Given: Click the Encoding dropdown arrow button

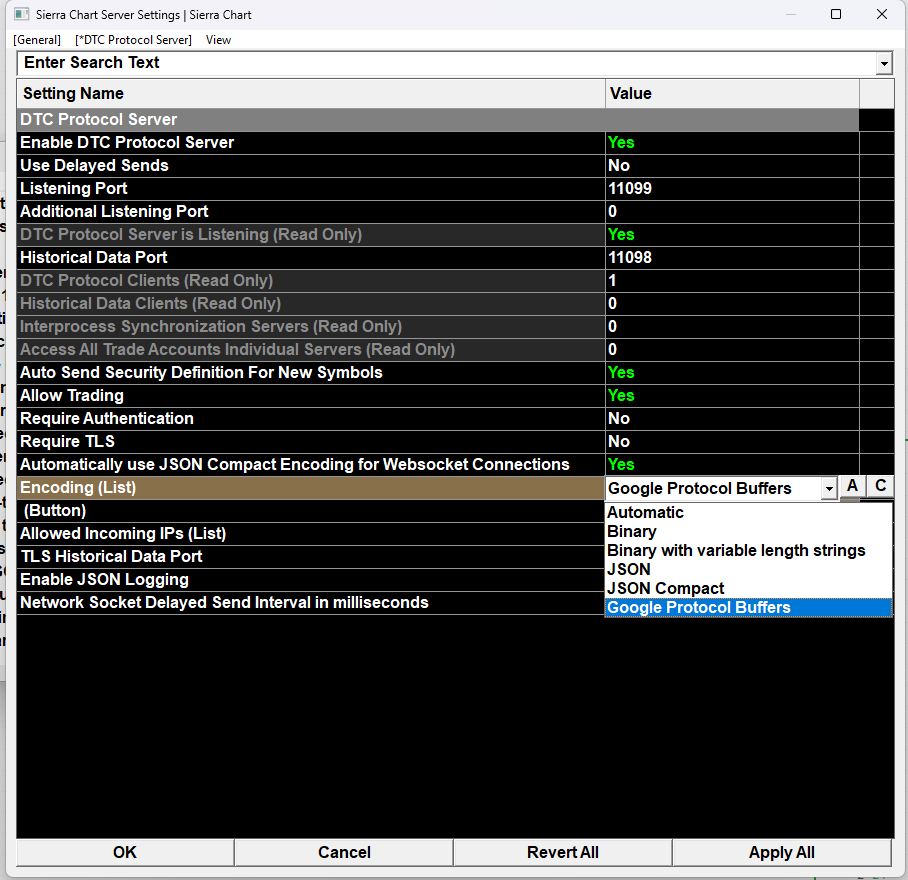Looking at the screenshot, I should pyautogui.click(x=829, y=489).
